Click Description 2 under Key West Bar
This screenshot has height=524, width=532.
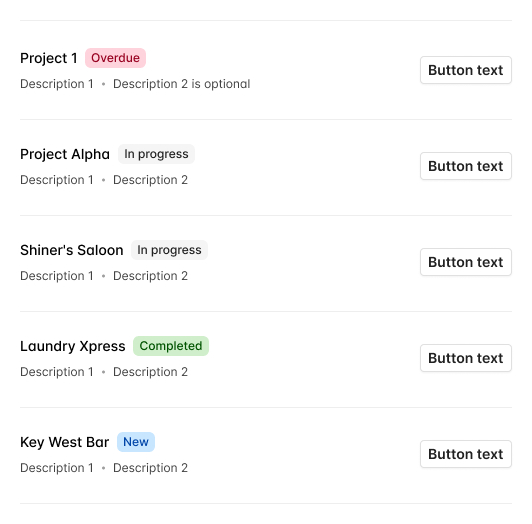point(150,468)
